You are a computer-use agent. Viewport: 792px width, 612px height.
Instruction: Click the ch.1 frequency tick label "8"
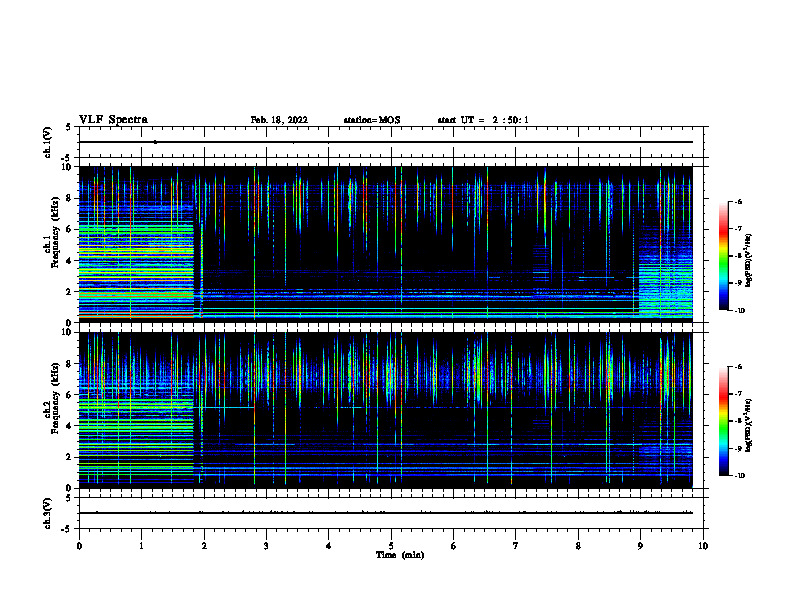click(70, 198)
